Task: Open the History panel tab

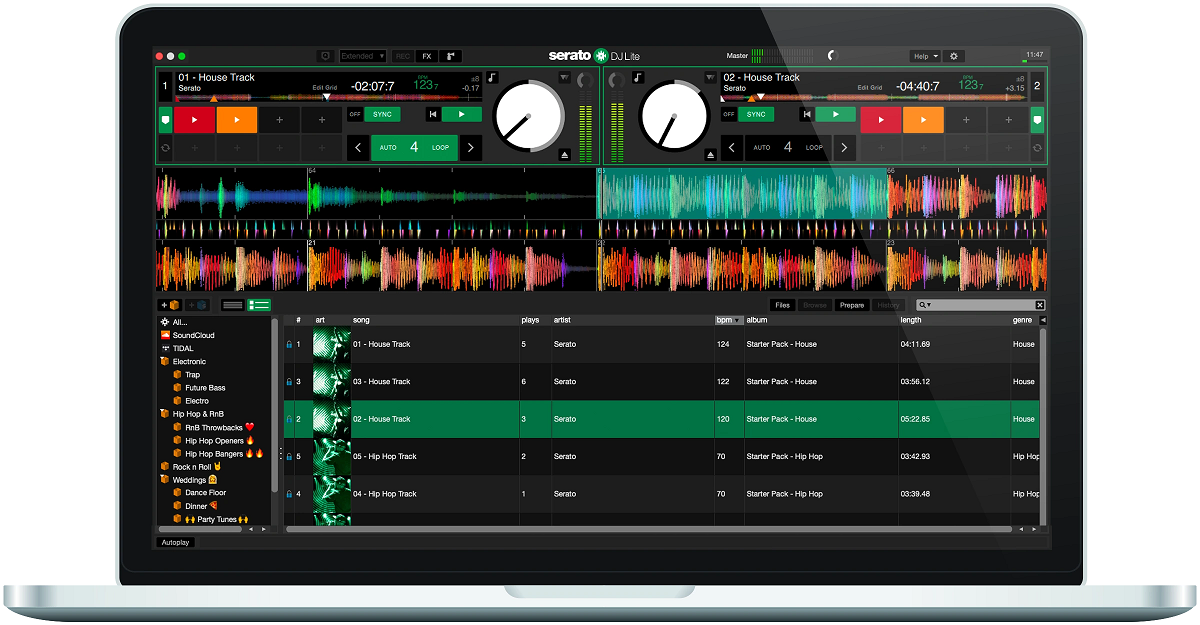Action: tap(888, 305)
